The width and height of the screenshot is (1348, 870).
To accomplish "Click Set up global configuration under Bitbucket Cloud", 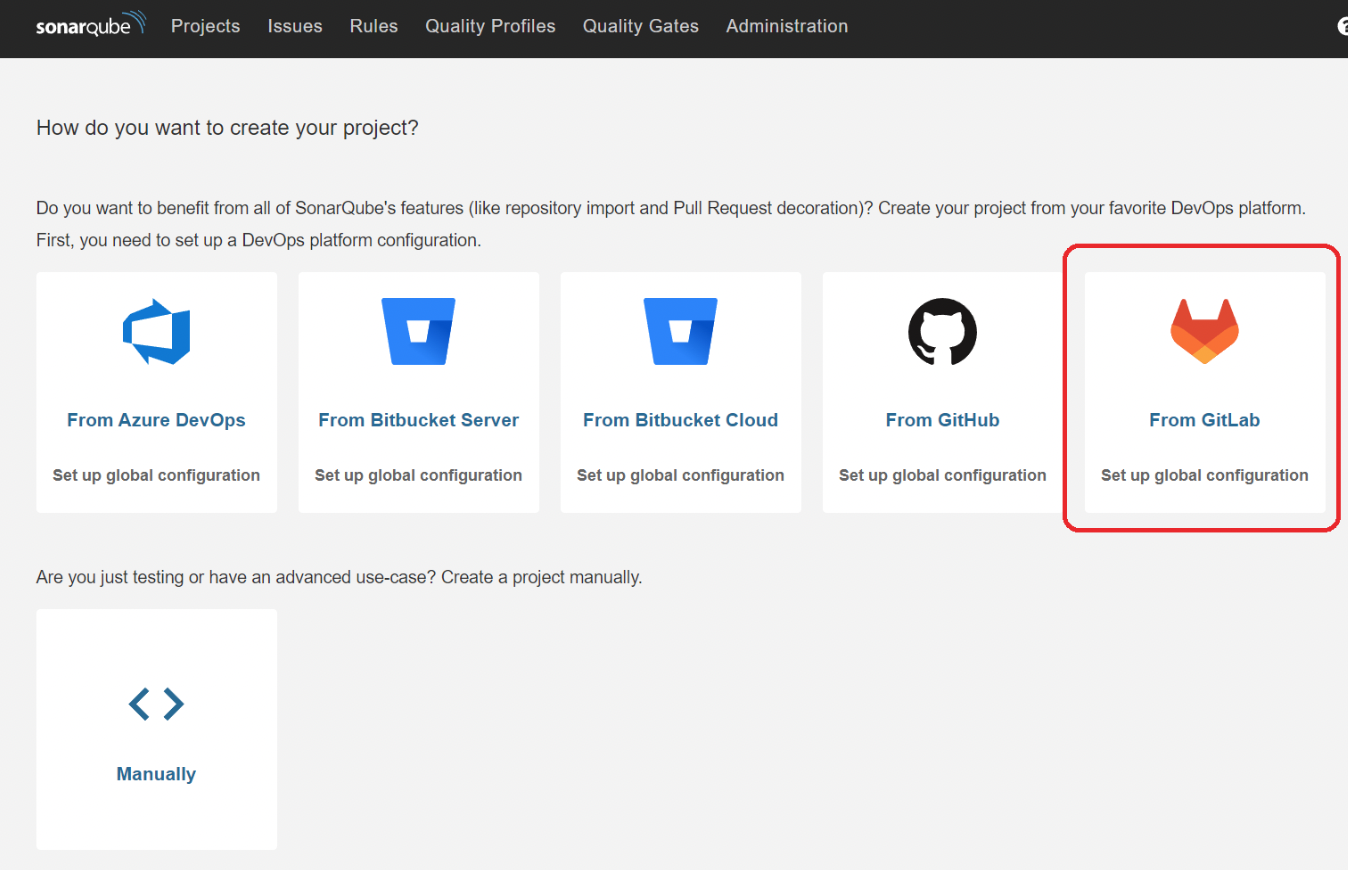I will (680, 475).
